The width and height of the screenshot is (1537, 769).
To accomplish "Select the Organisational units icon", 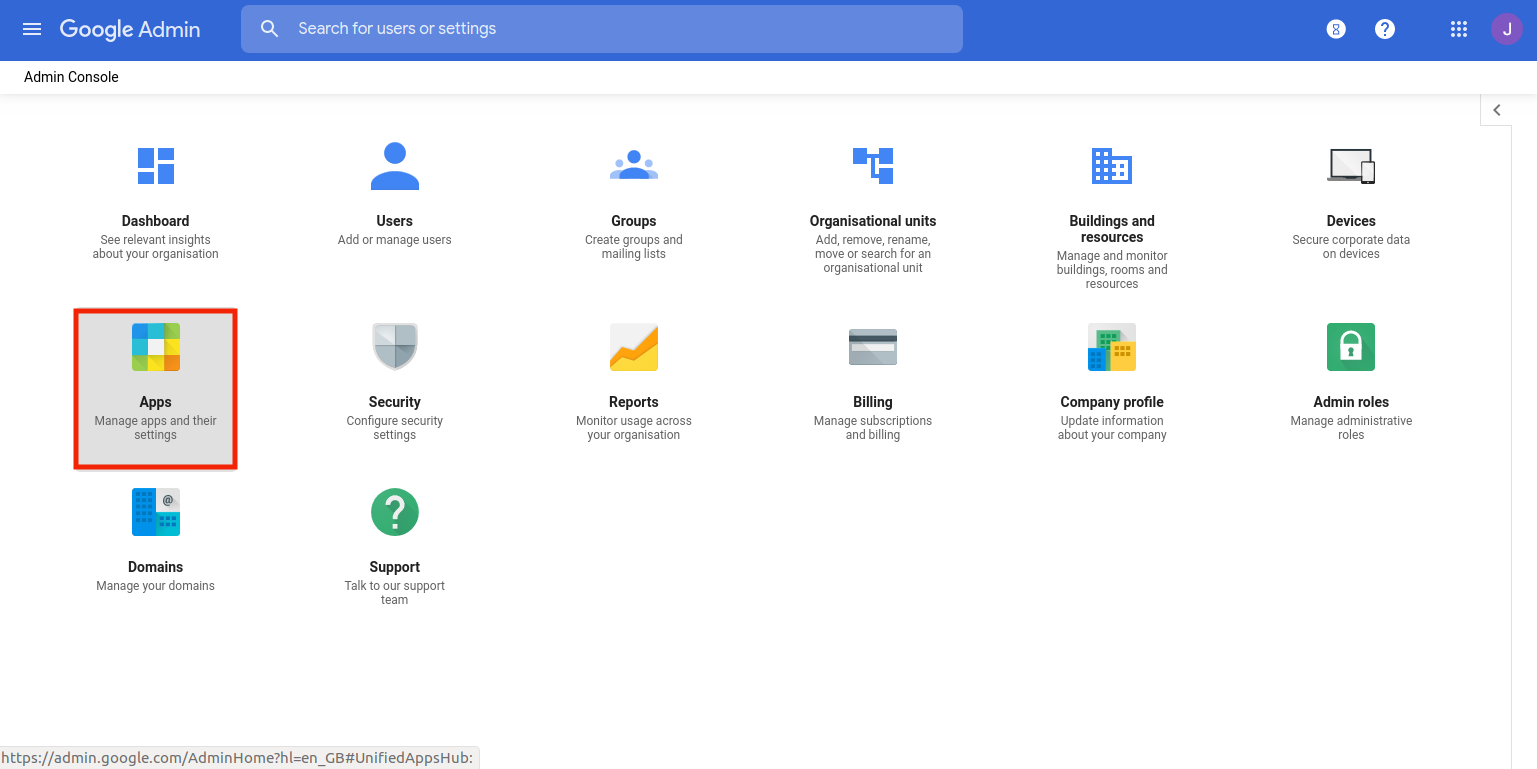I will point(873,166).
